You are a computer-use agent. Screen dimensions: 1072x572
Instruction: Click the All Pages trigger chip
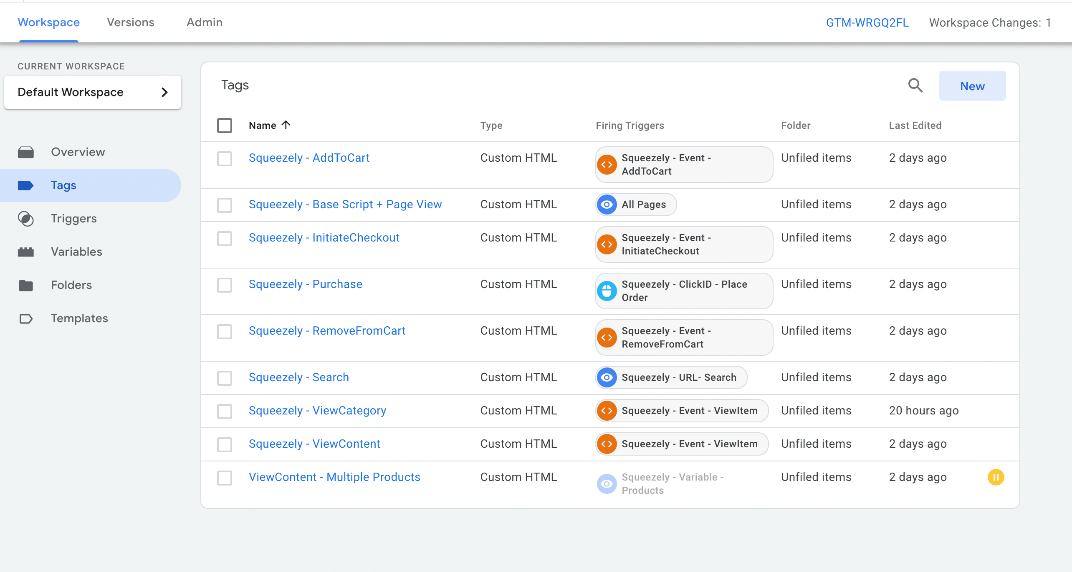click(636, 205)
